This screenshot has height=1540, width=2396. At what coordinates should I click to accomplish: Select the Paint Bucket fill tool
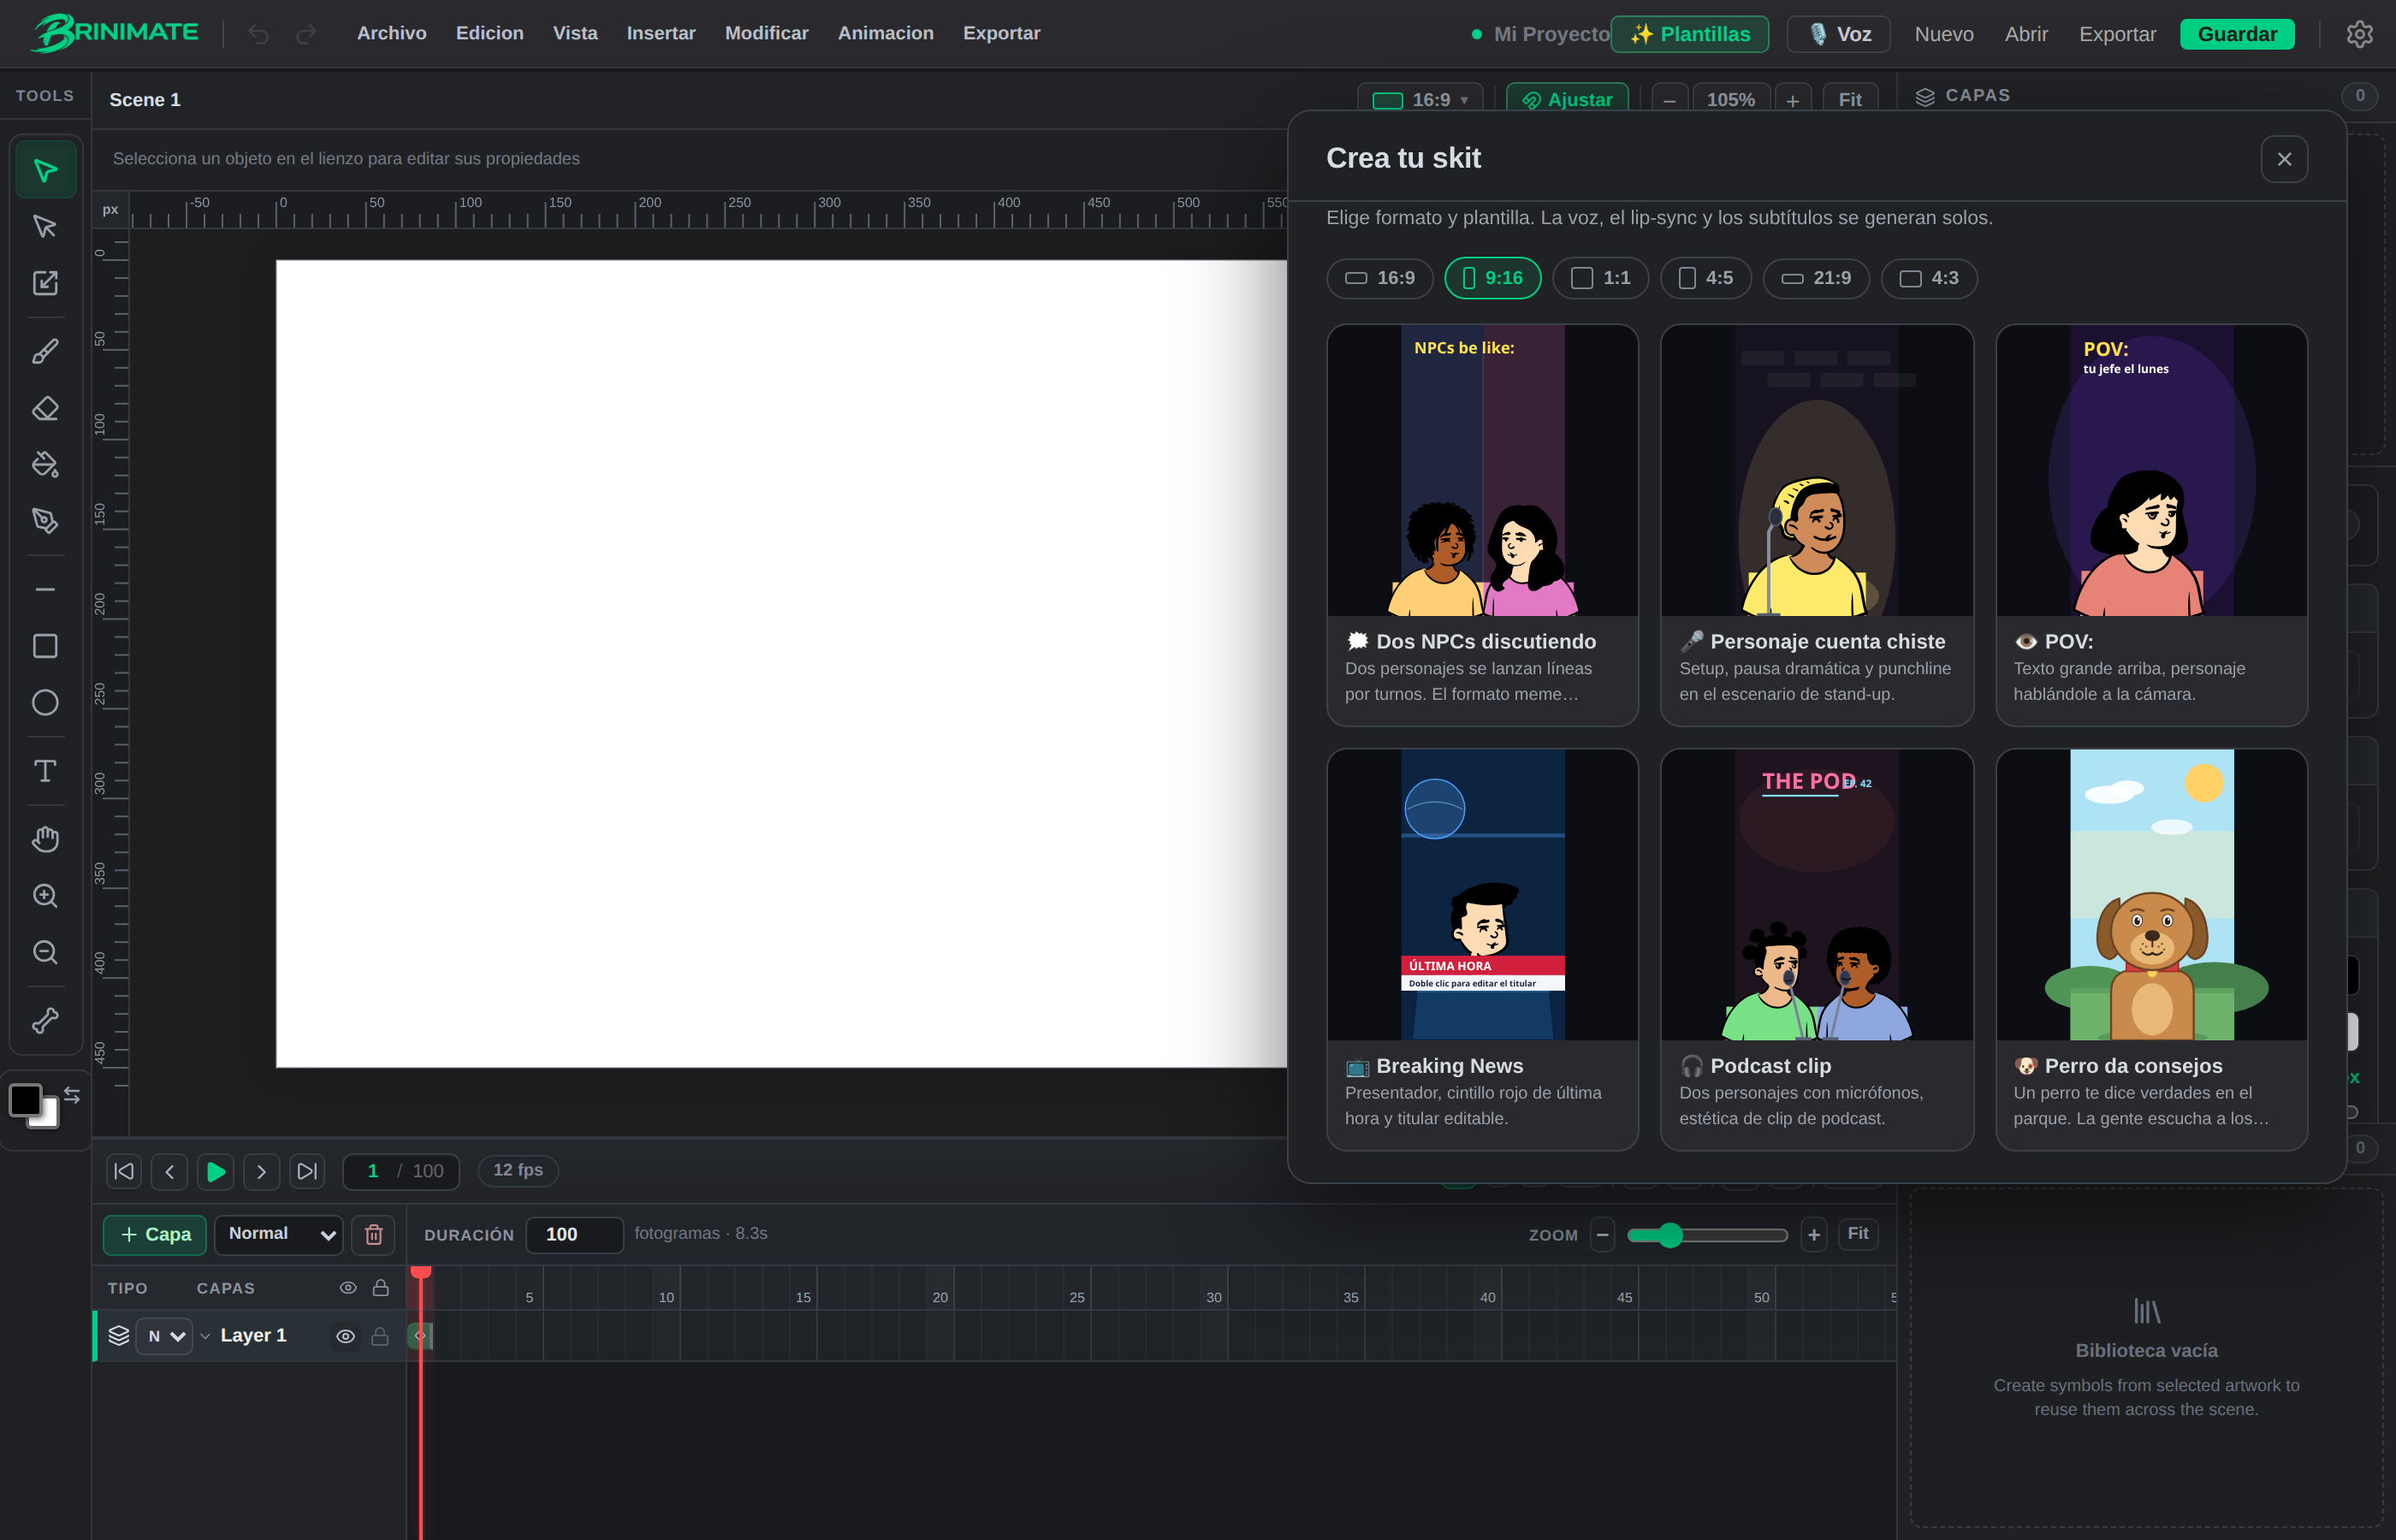click(45, 464)
